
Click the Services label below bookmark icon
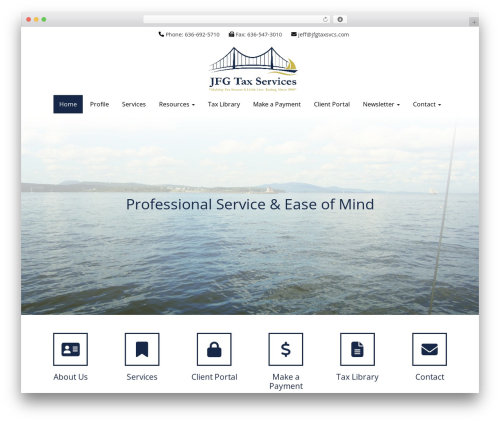(x=142, y=377)
